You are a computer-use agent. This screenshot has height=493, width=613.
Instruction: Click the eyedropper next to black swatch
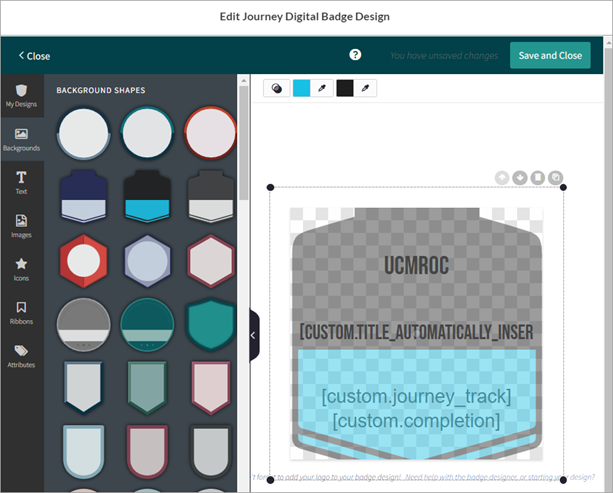tap(366, 89)
